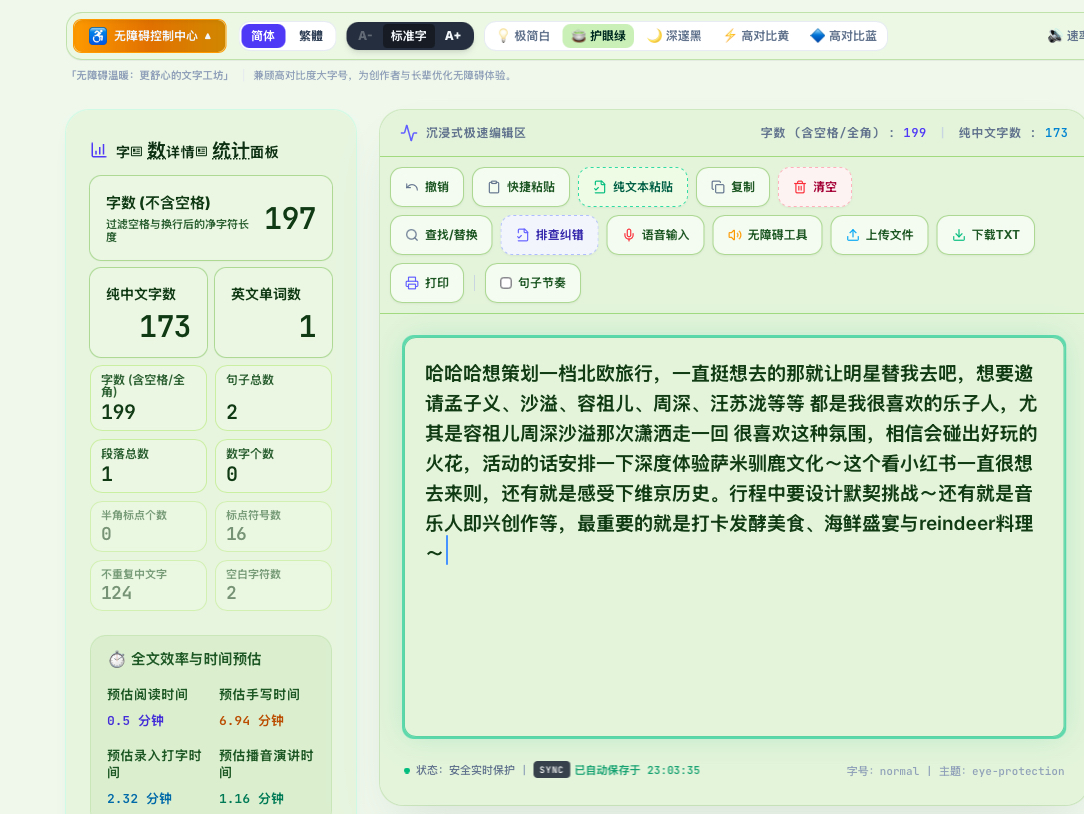Click the 句子总数 card
This screenshot has width=1084, height=814.
coord(274,398)
